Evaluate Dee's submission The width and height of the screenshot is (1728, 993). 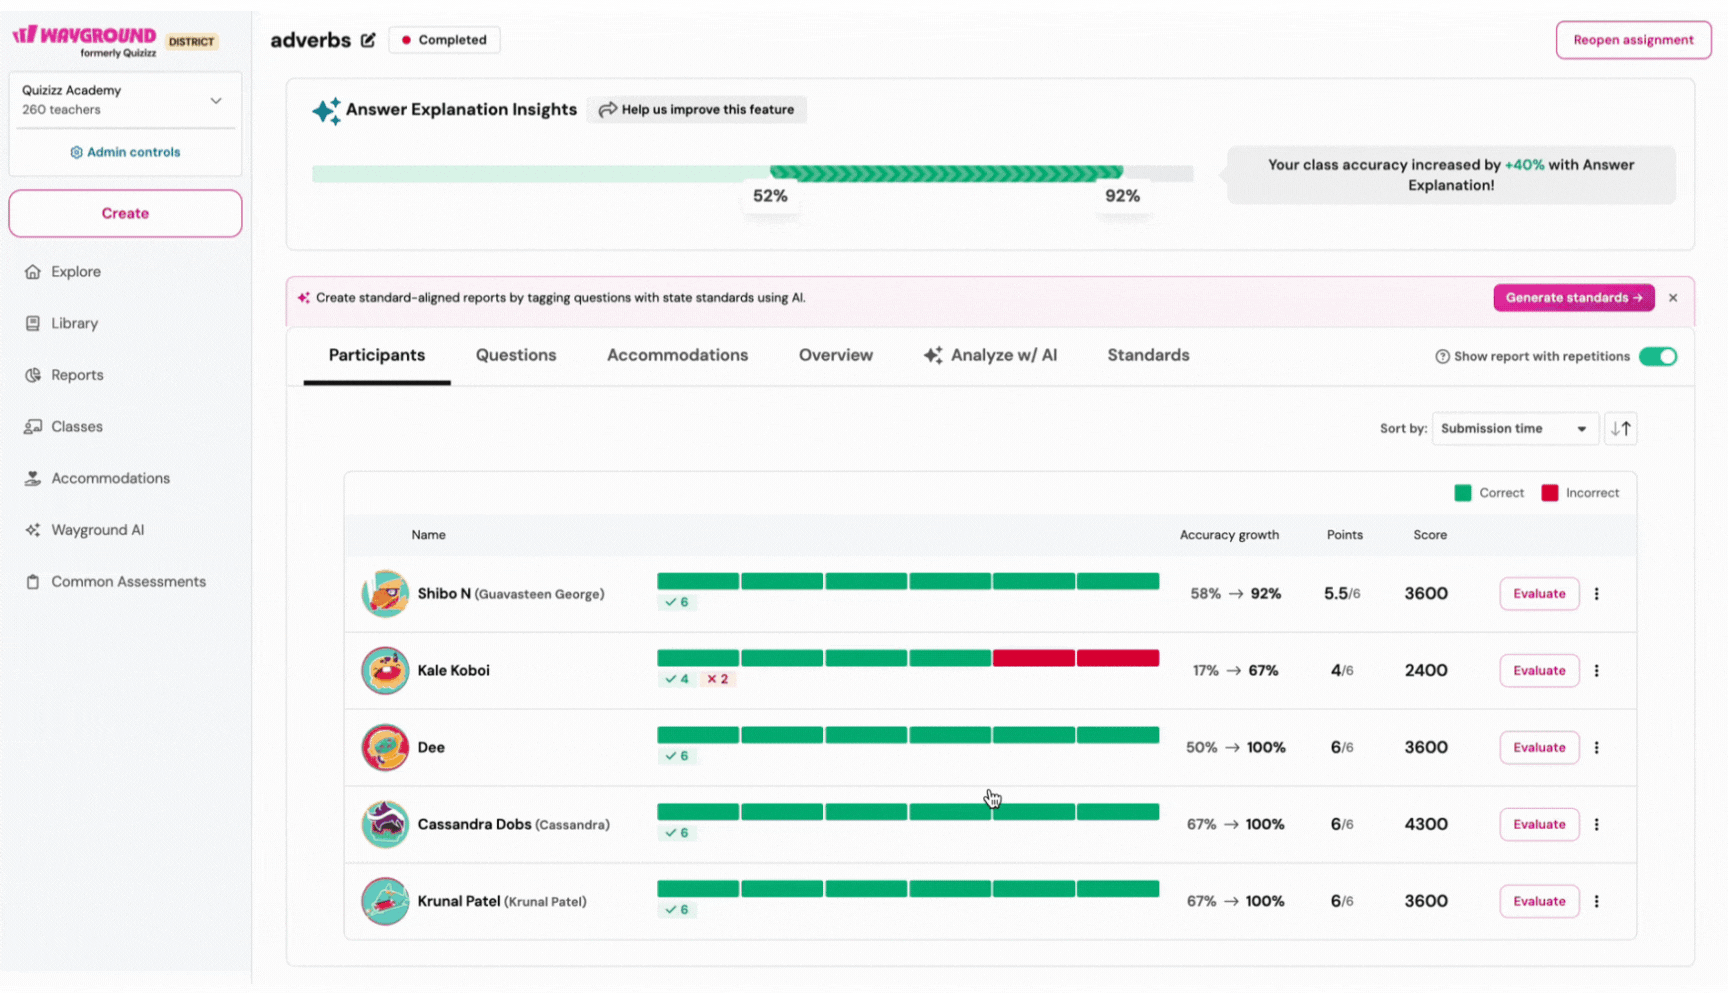[x=1539, y=748]
